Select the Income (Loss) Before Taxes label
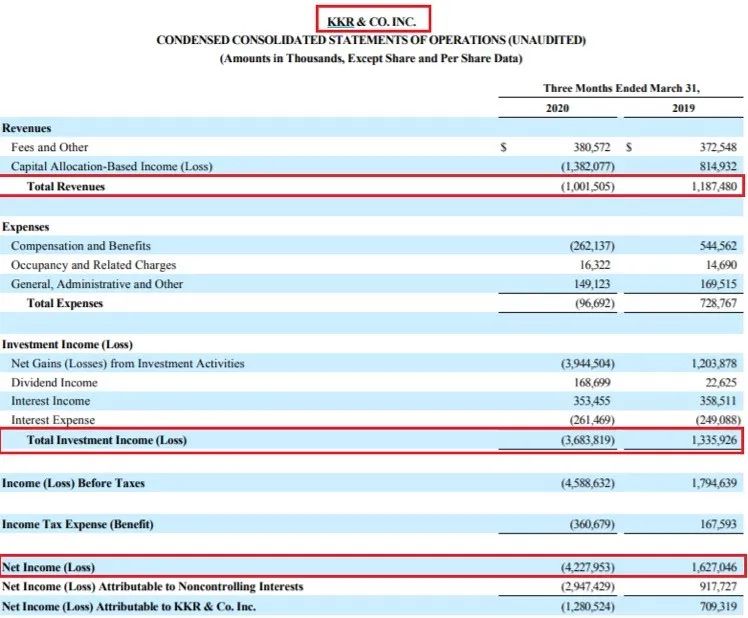748x618 pixels. coord(74,483)
